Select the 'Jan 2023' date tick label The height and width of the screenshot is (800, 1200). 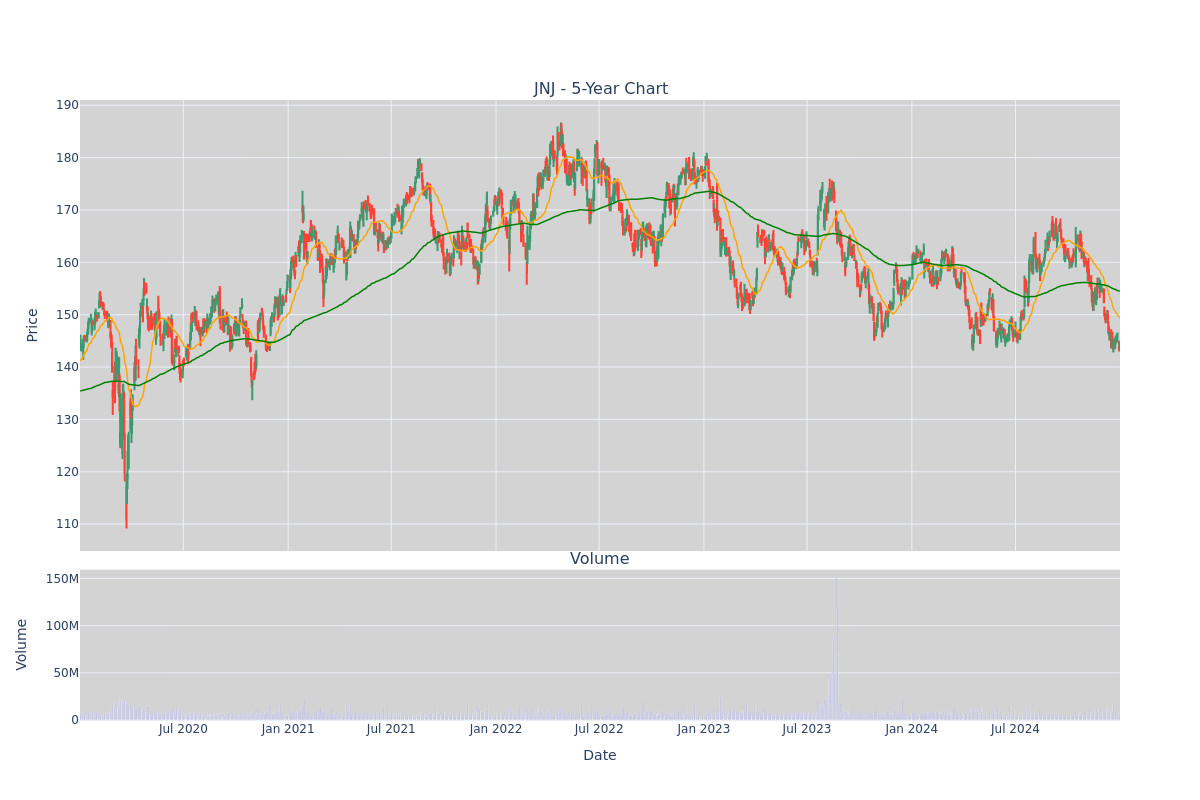704,729
